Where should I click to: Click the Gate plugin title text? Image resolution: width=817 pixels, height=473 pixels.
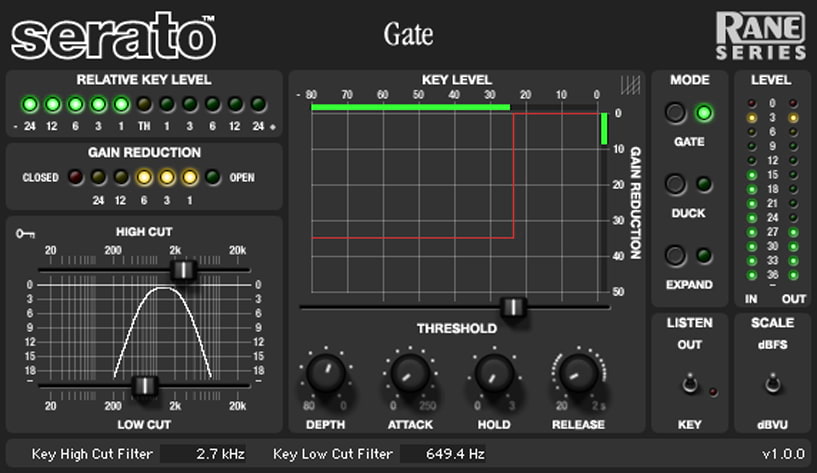408,35
